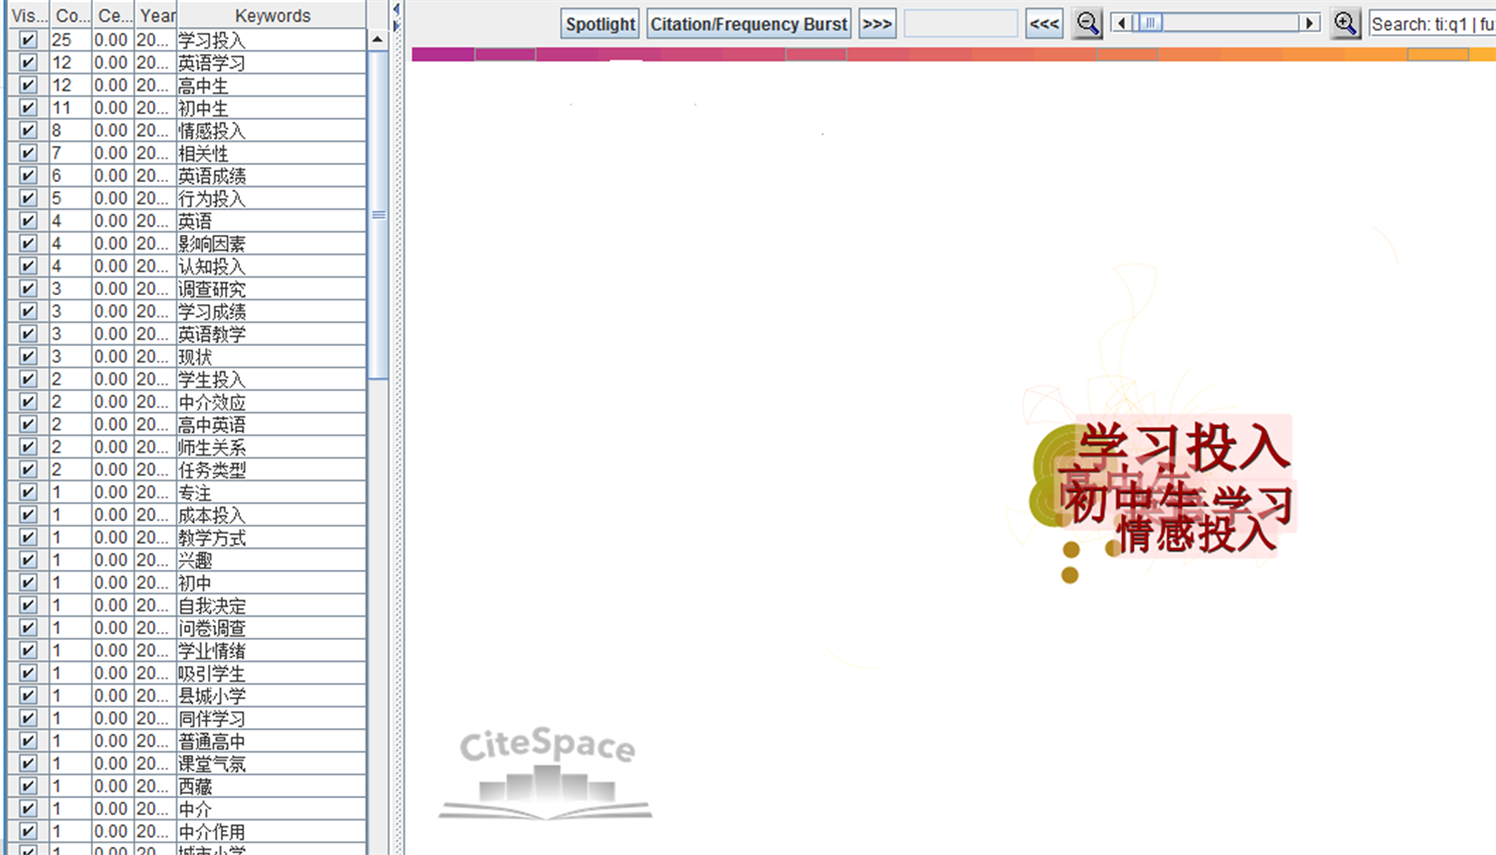Select the 中介效应 keyword row
The height and width of the screenshot is (855, 1496).
pyautogui.click(x=212, y=402)
